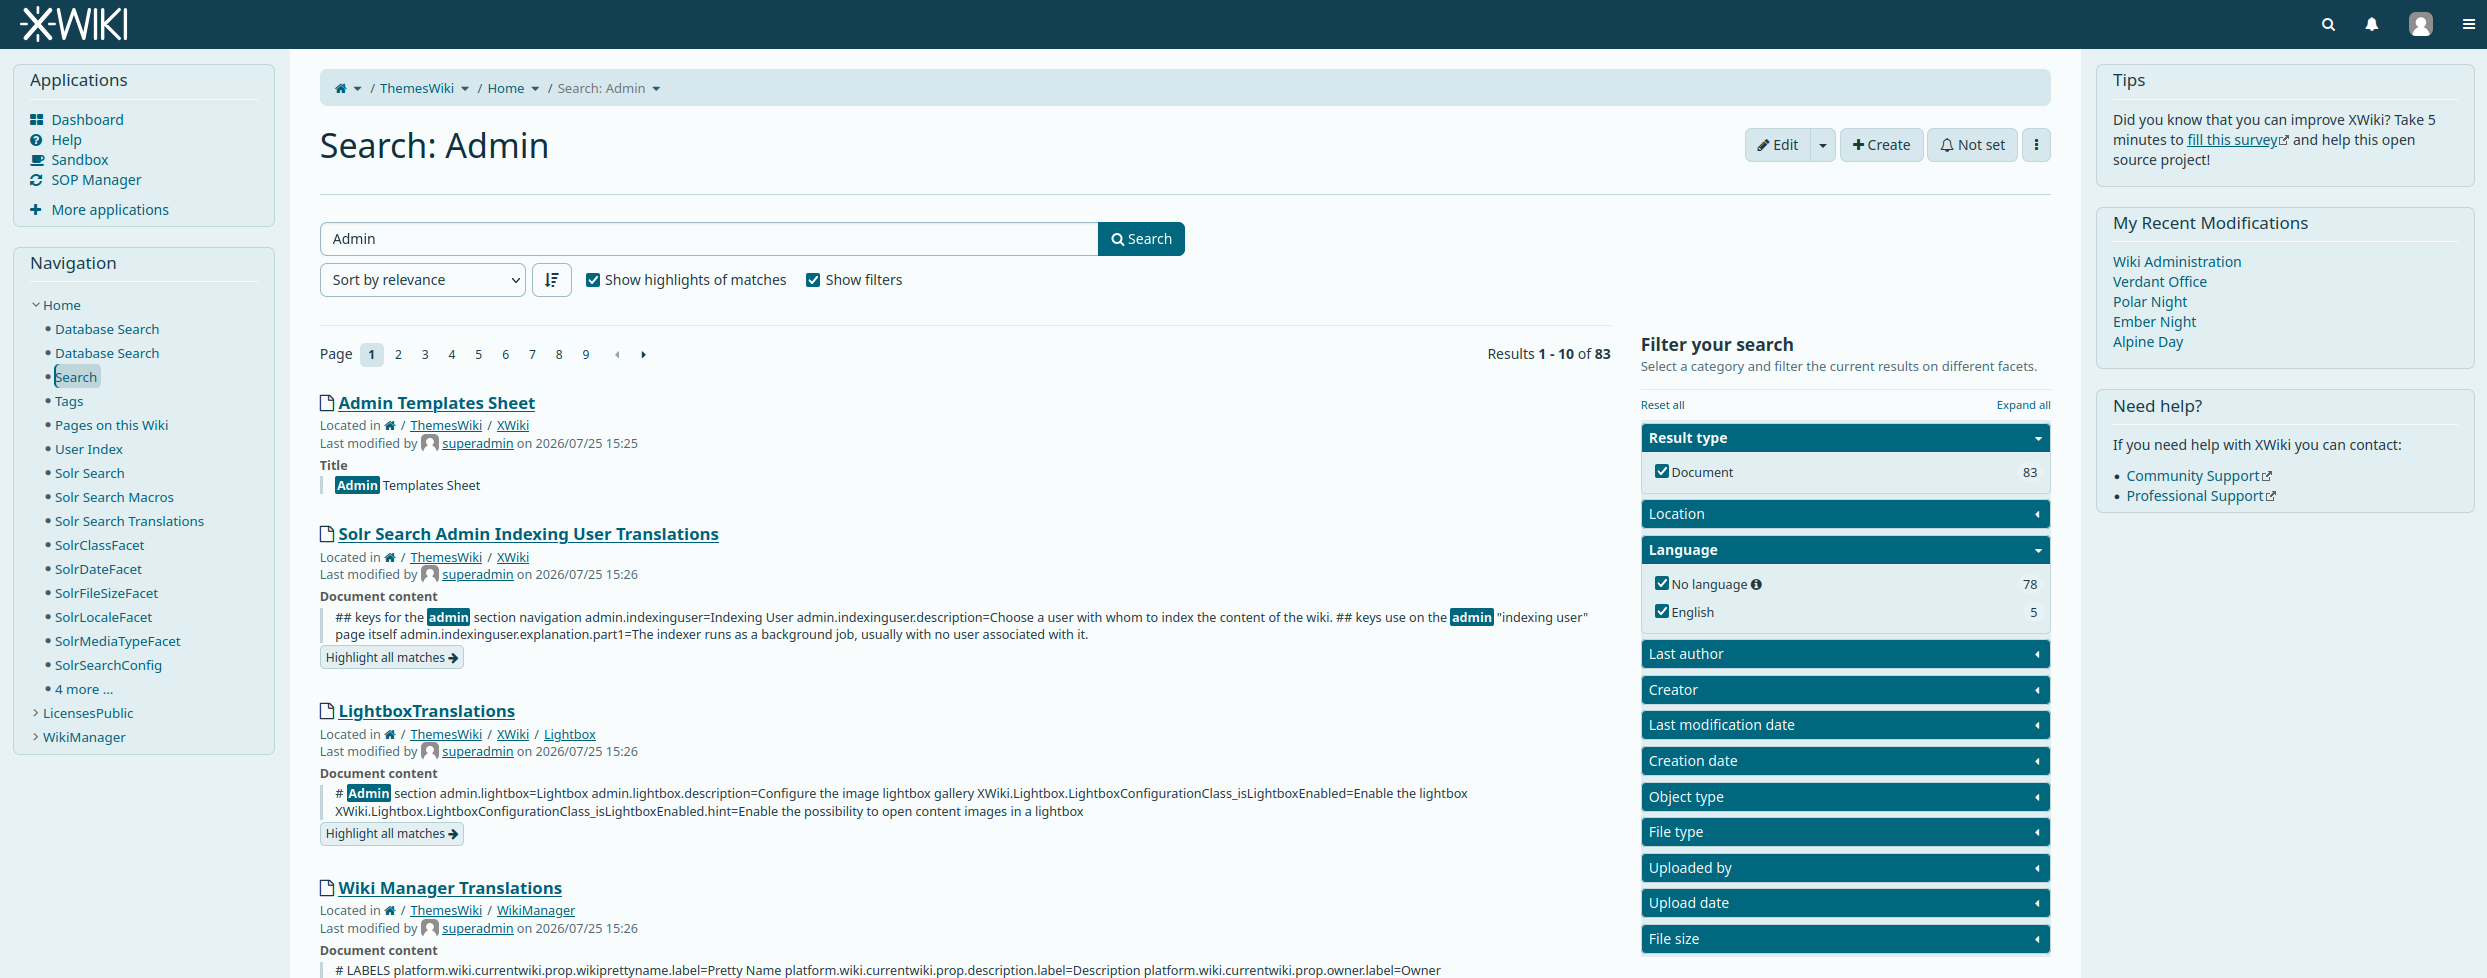2487x978 pixels.
Task: Go to results page 9
Action: 586,354
